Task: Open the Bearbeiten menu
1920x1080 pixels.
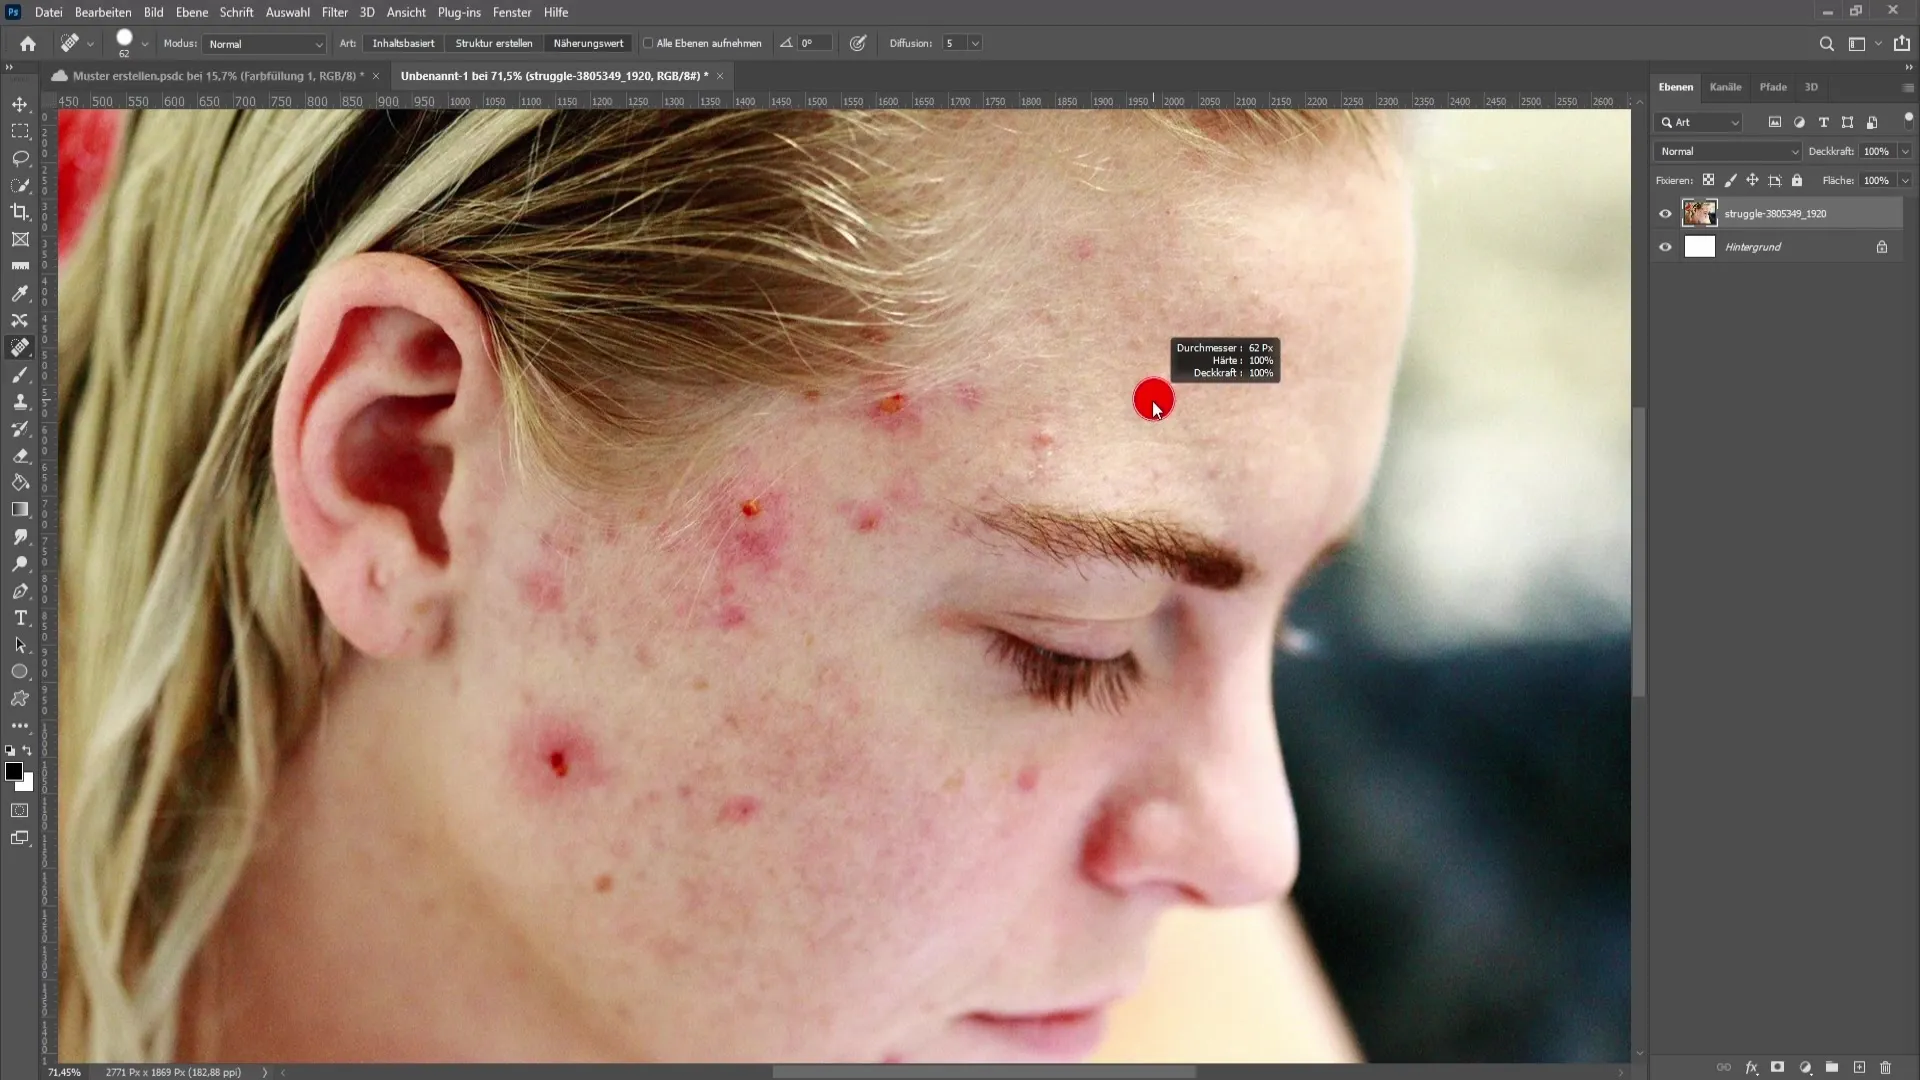Action: (103, 12)
